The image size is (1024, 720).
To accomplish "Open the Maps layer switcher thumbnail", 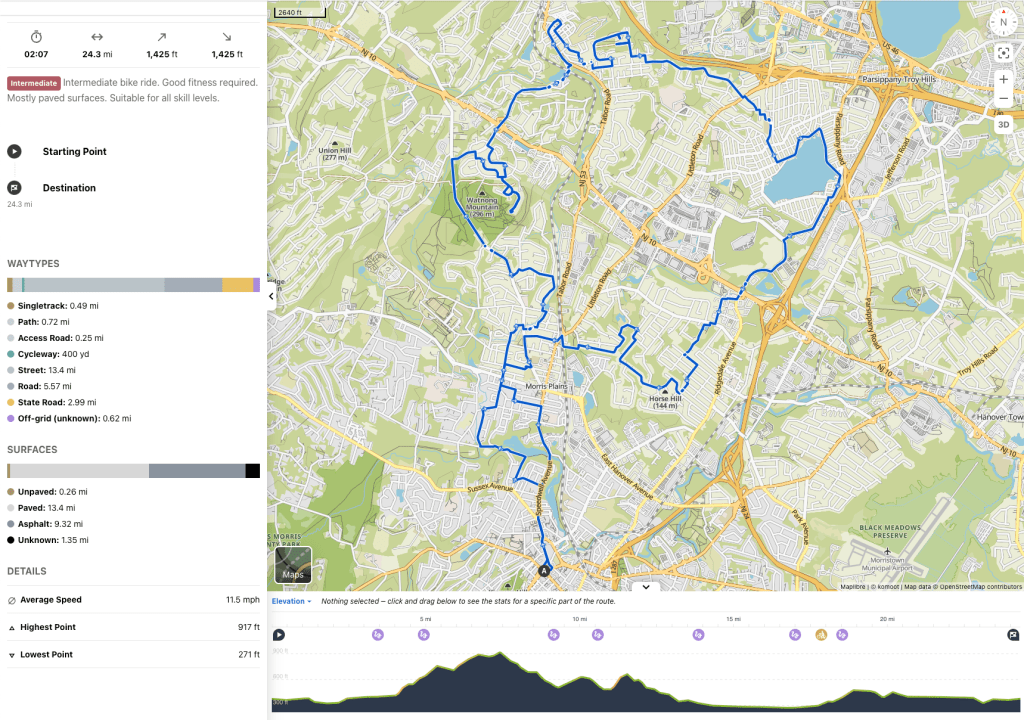I will (x=293, y=565).
